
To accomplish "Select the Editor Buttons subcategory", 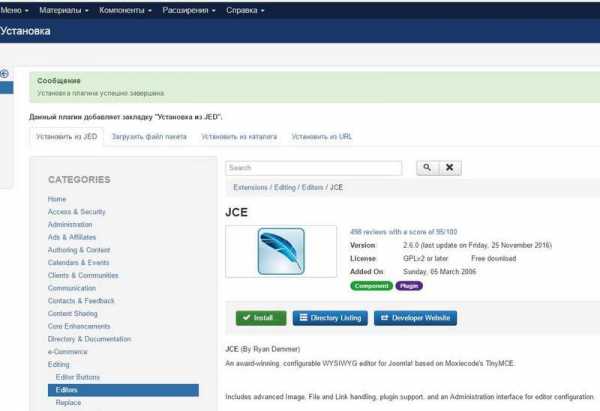I will click(78, 377).
